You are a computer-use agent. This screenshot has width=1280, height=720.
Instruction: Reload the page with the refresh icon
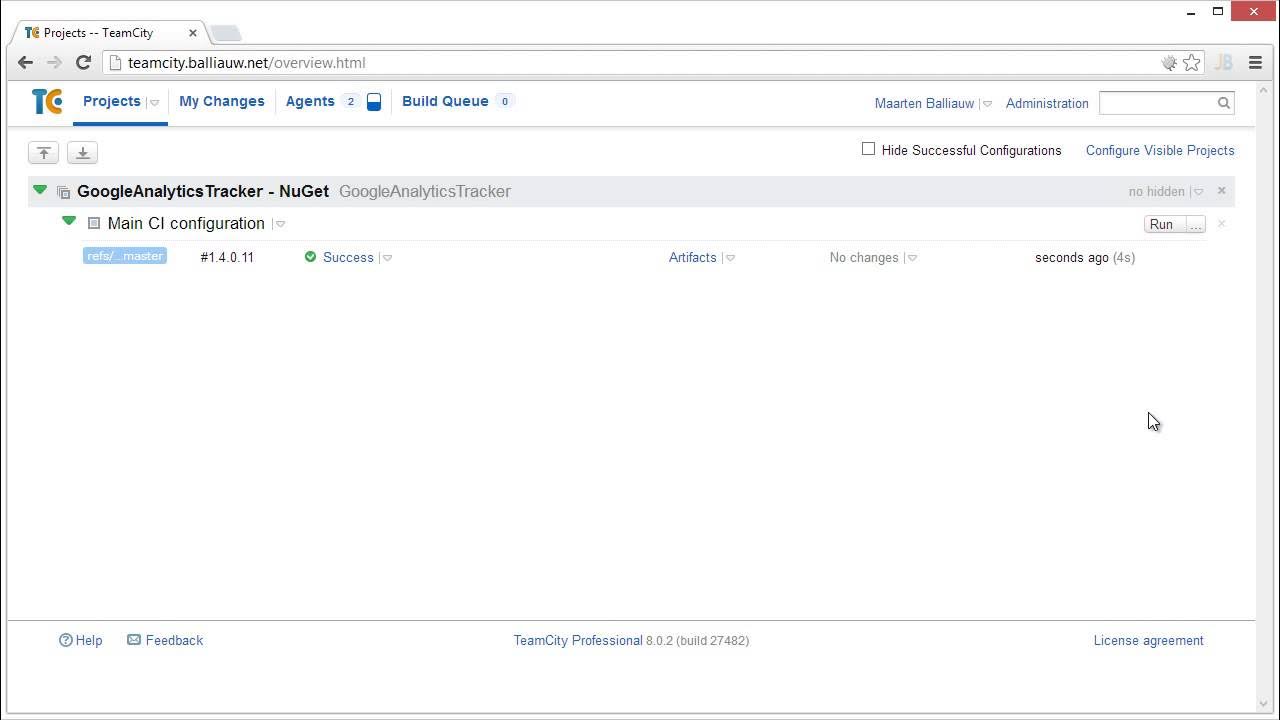(x=84, y=63)
